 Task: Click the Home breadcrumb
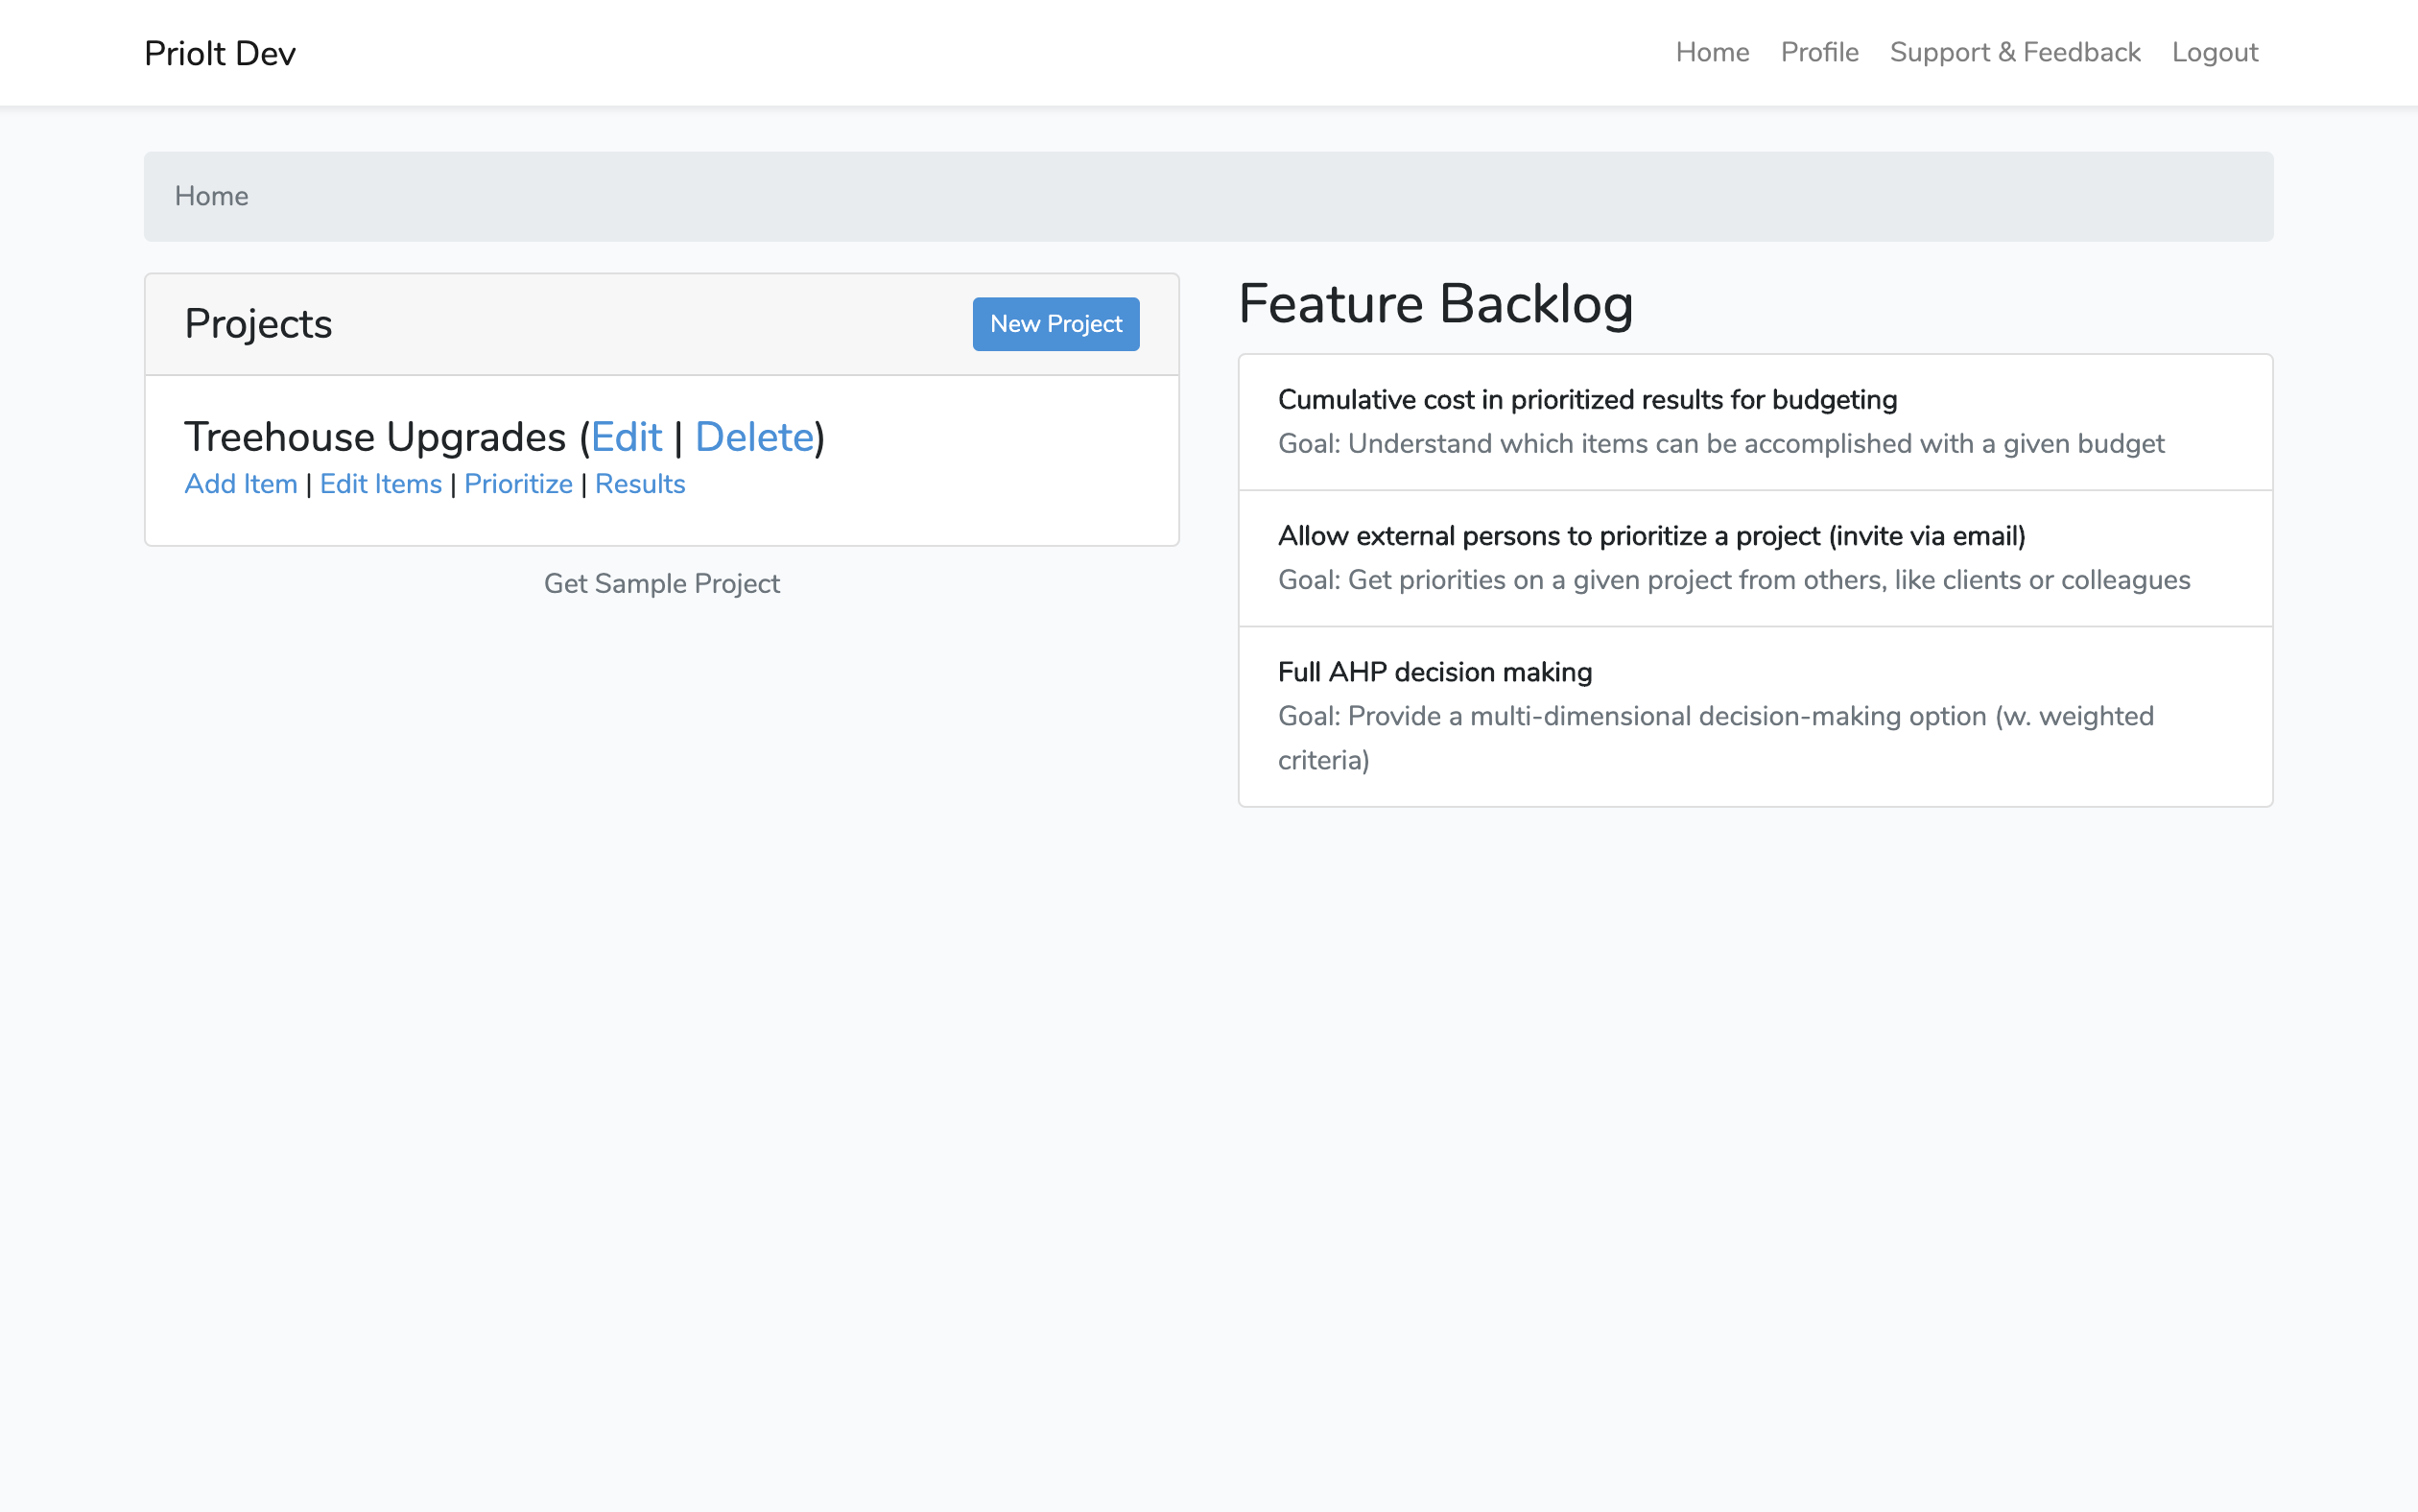pyautogui.click(x=211, y=196)
